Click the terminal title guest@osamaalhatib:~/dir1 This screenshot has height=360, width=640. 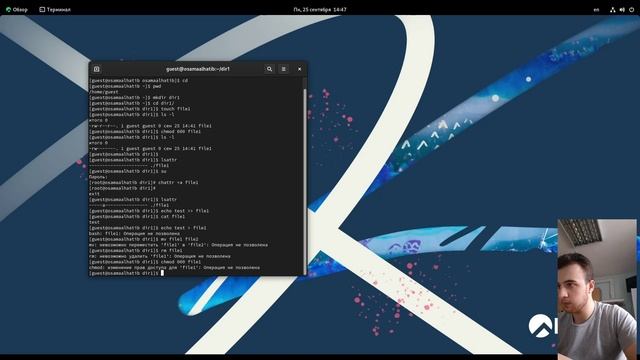pos(198,69)
